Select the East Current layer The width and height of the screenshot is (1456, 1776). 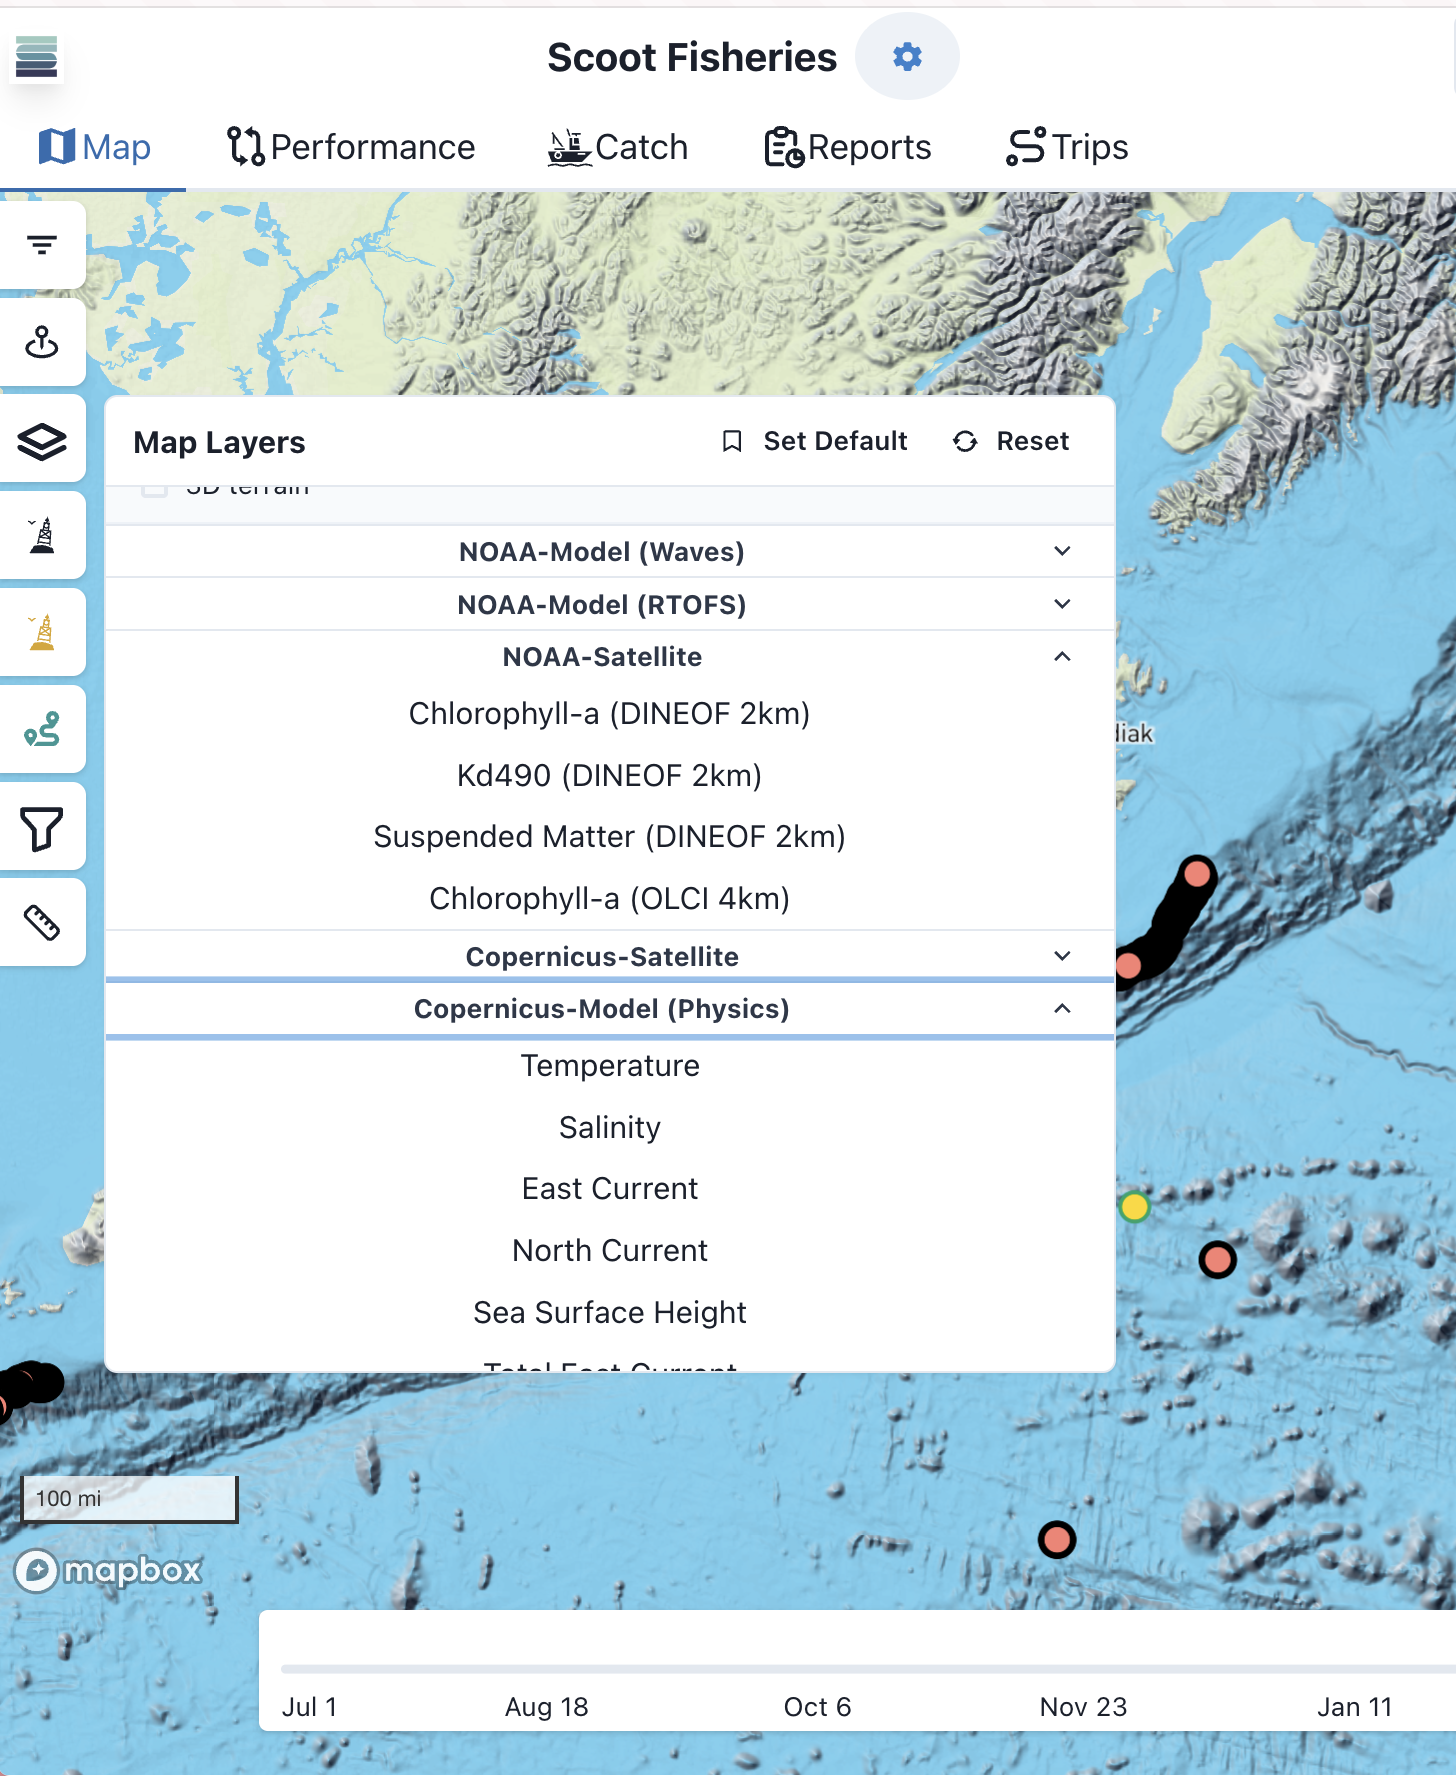coord(610,1189)
